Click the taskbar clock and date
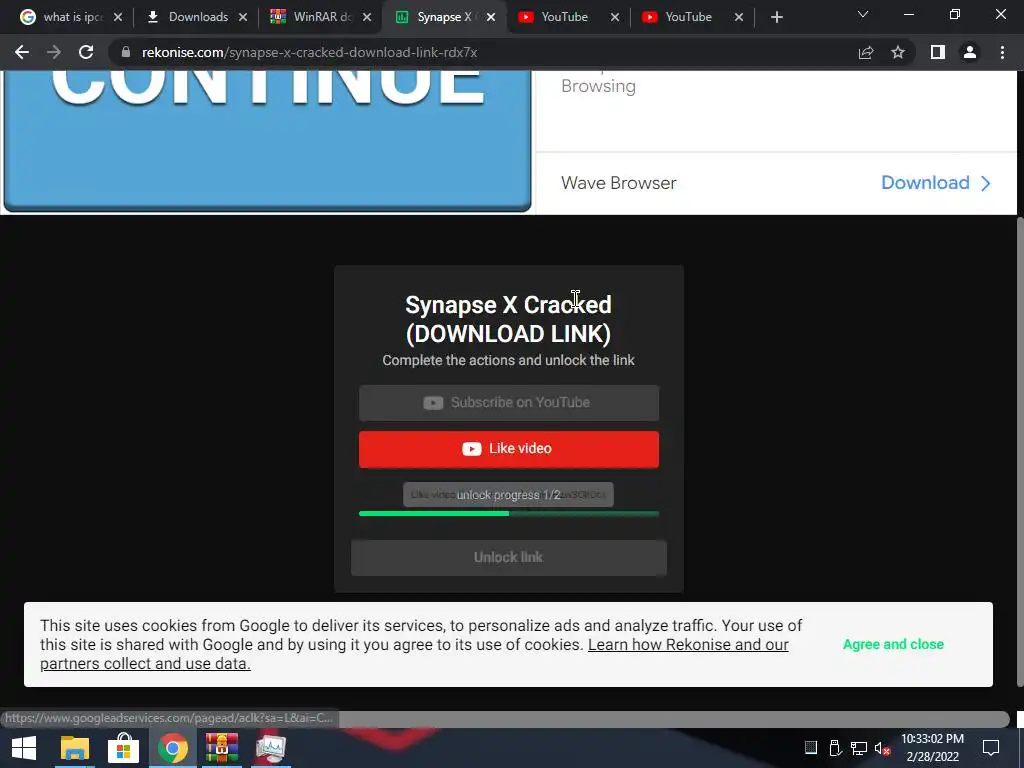1024x768 pixels. tap(932, 748)
